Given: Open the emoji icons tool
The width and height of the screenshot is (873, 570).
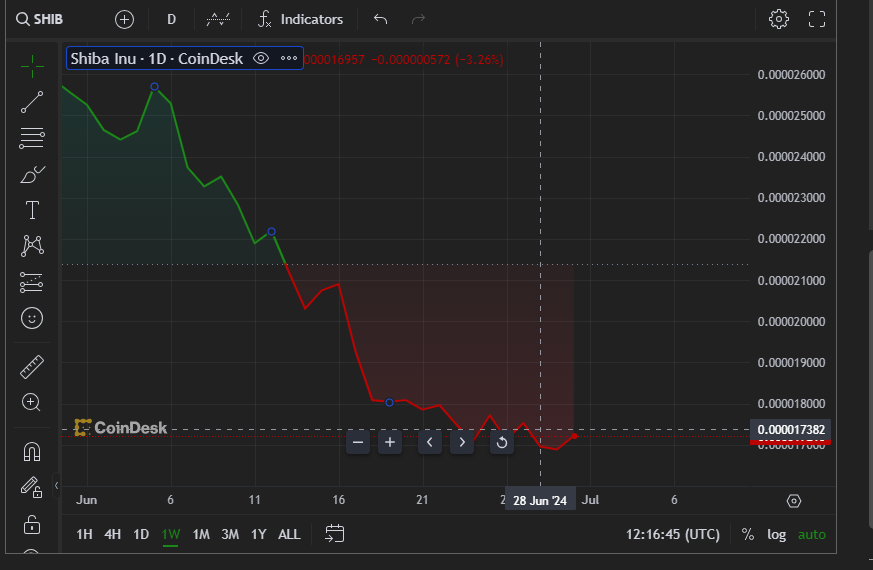Looking at the screenshot, I should (32, 318).
